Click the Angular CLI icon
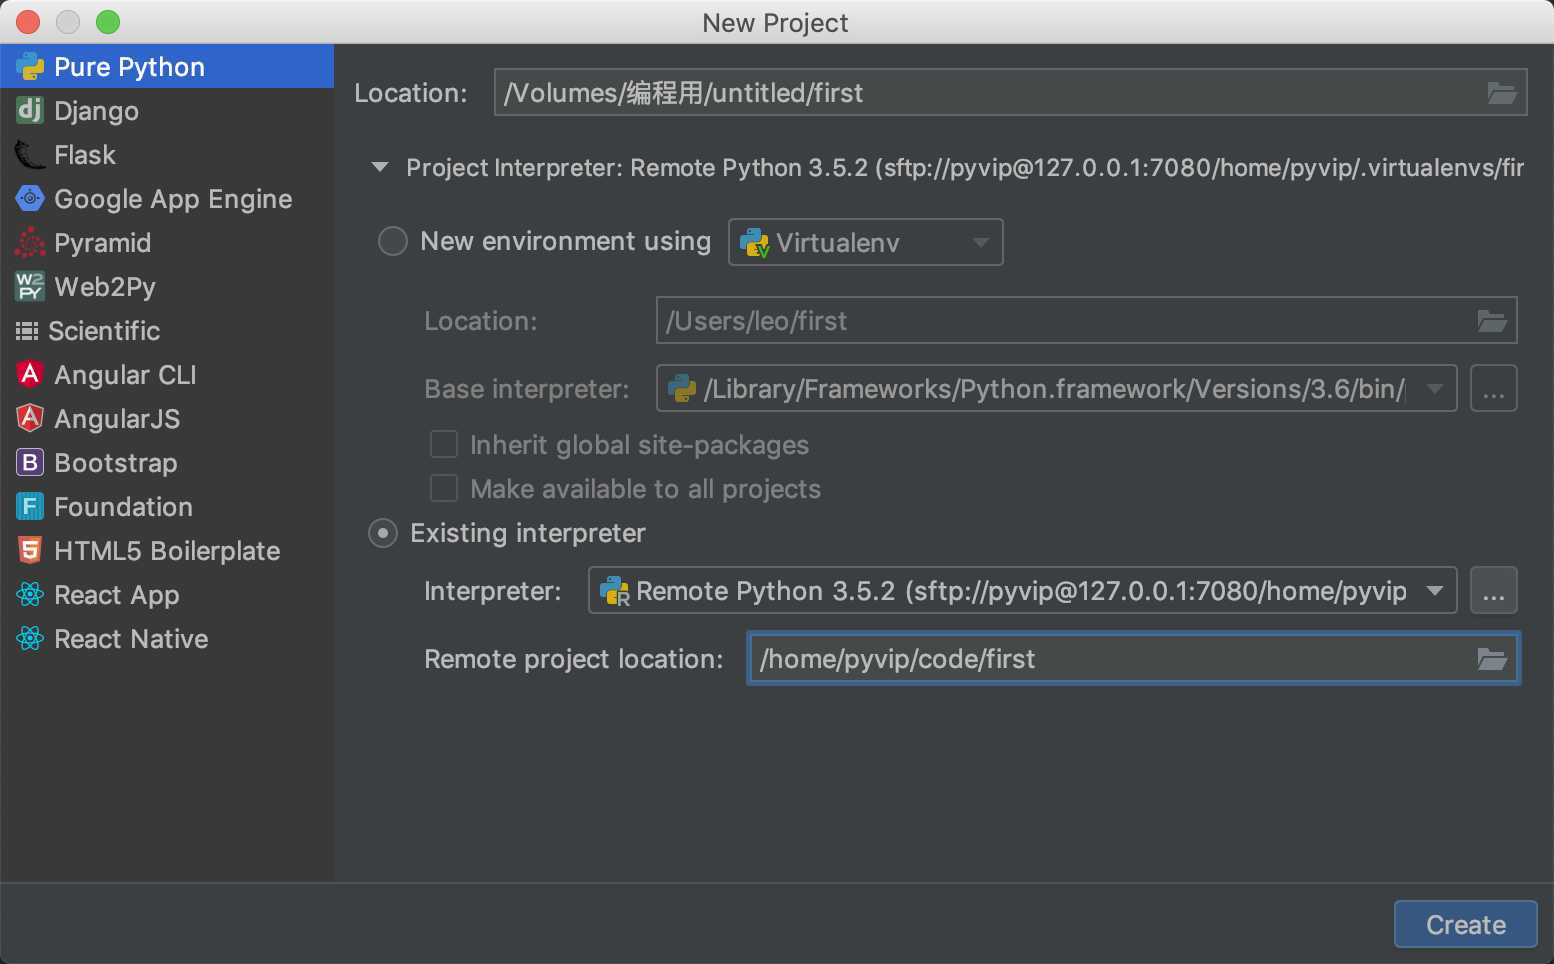This screenshot has height=964, width=1554. click(30, 375)
